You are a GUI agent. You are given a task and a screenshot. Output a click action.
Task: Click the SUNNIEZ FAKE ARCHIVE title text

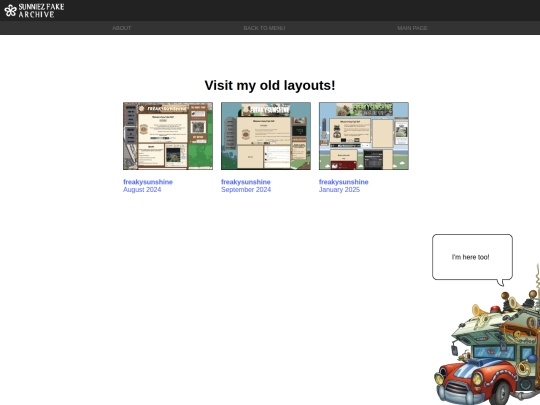(x=41, y=11)
